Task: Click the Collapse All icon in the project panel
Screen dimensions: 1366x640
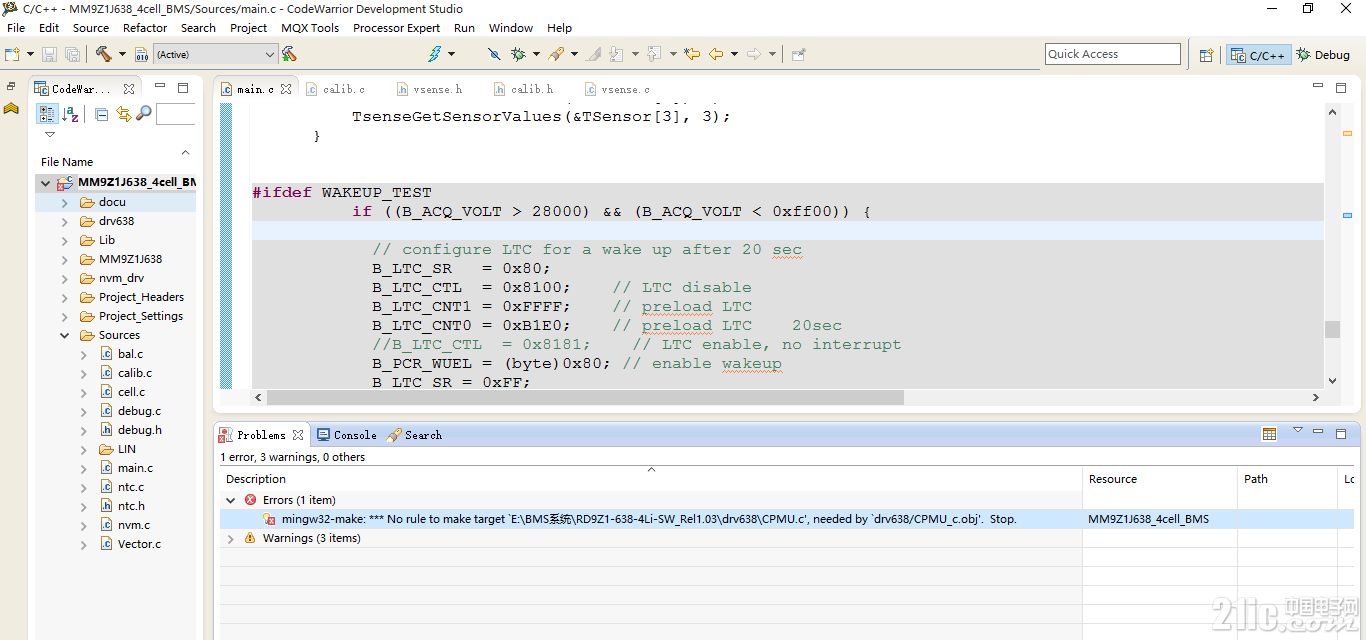Action: (102, 114)
